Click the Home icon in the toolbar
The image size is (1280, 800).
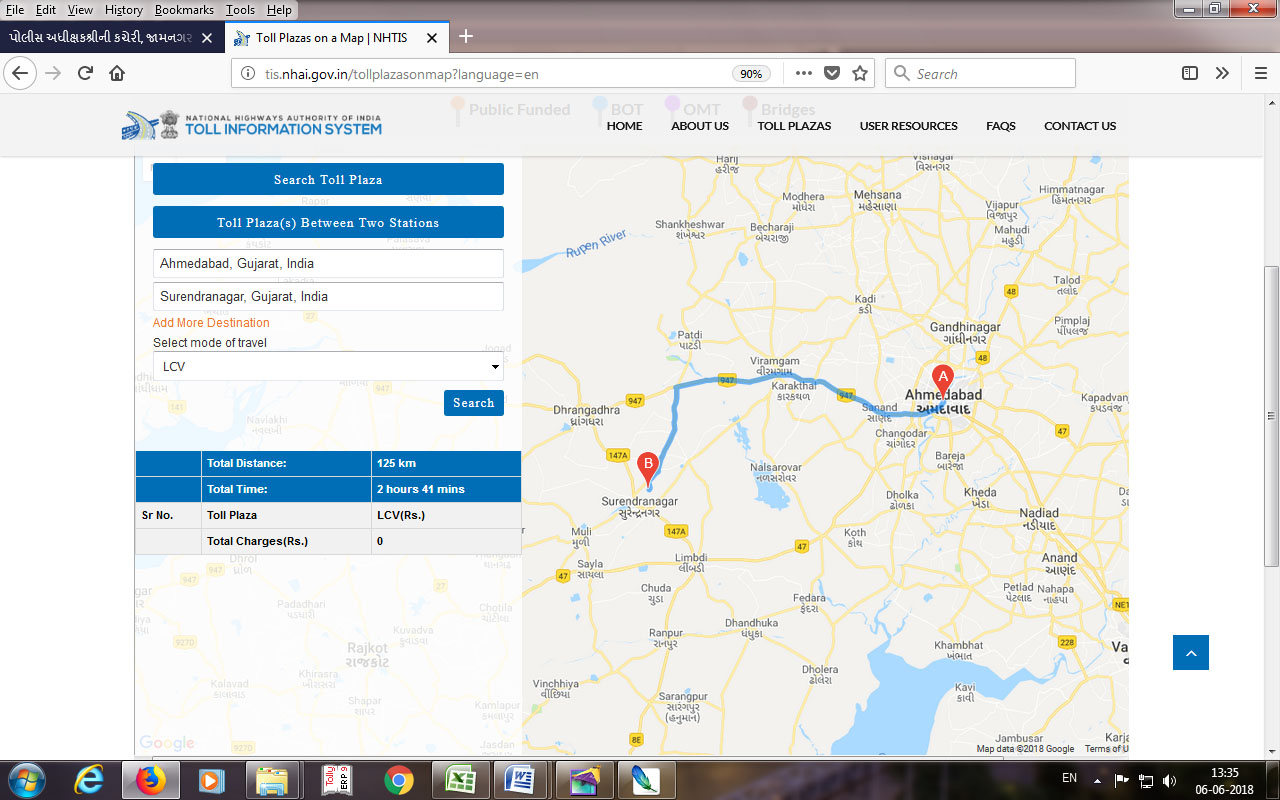click(117, 73)
